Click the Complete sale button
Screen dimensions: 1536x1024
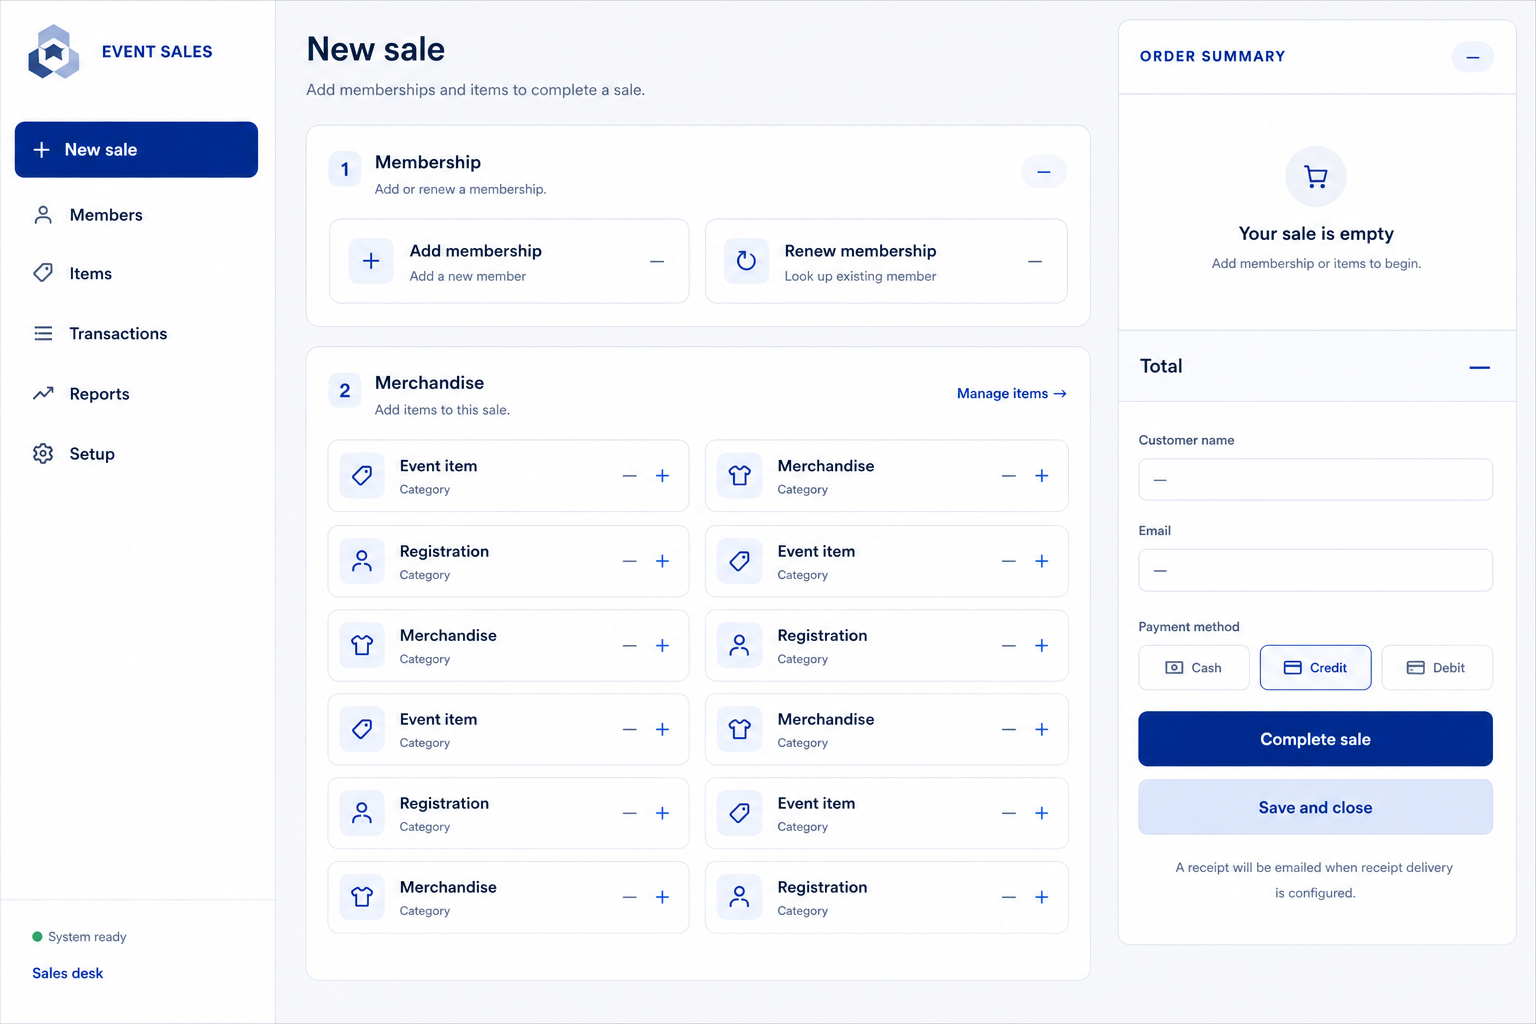coord(1315,739)
